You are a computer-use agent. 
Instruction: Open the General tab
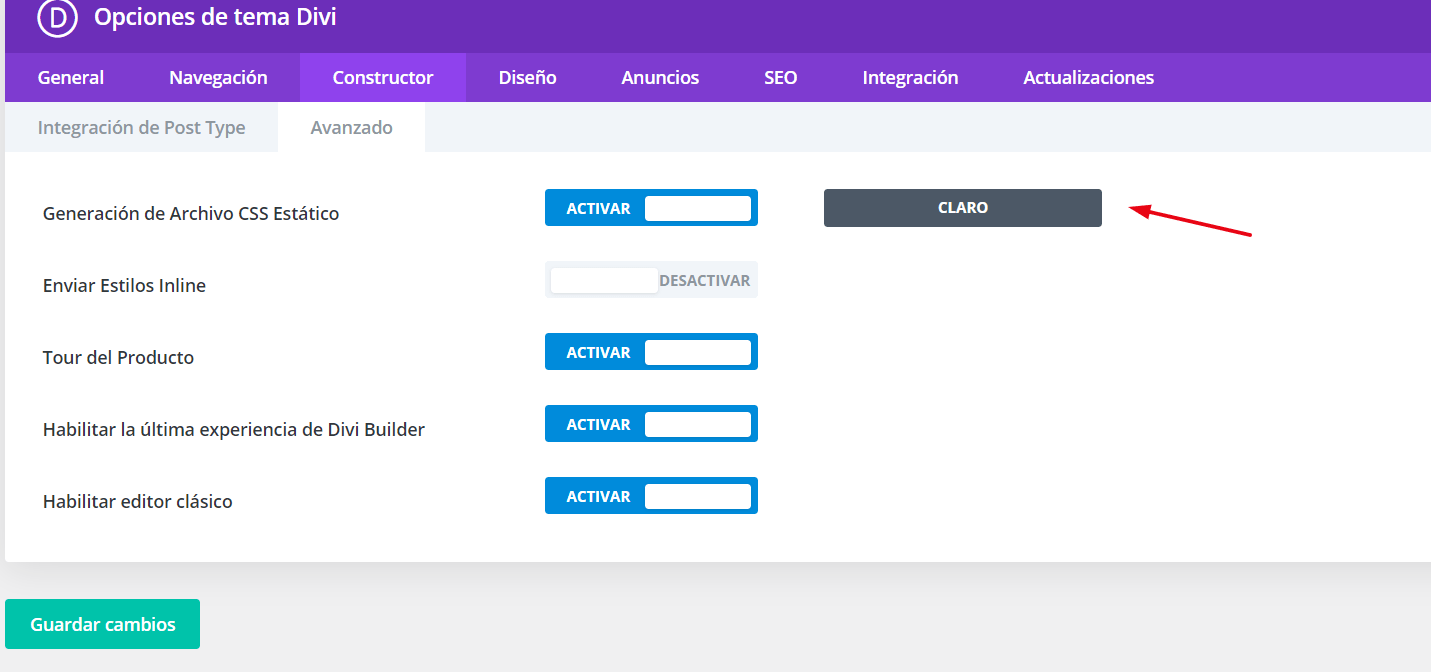click(x=71, y=78)
